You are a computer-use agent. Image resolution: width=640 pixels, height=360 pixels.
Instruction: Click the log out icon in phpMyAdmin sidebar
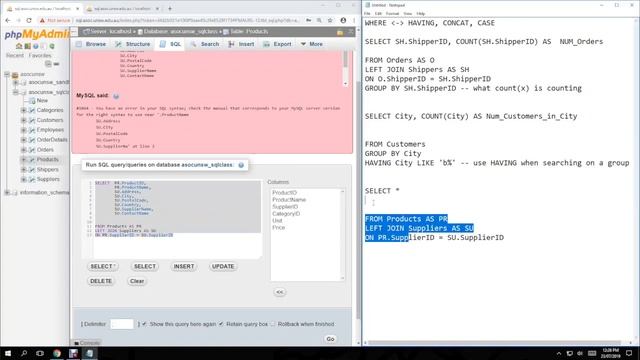click(x=27, y=46)
